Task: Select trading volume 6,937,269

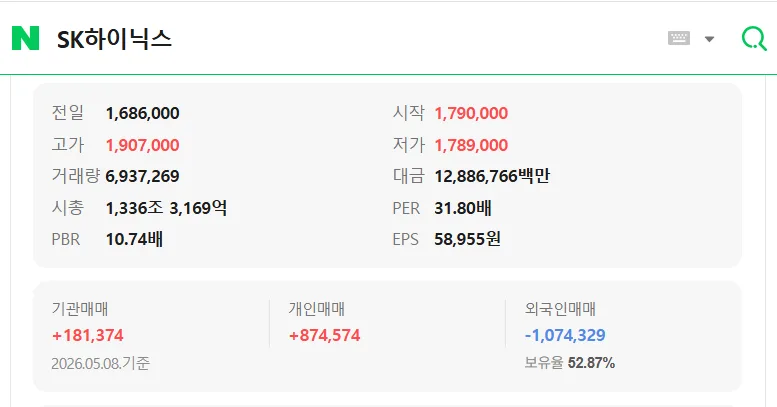Action: pos(143,176)
